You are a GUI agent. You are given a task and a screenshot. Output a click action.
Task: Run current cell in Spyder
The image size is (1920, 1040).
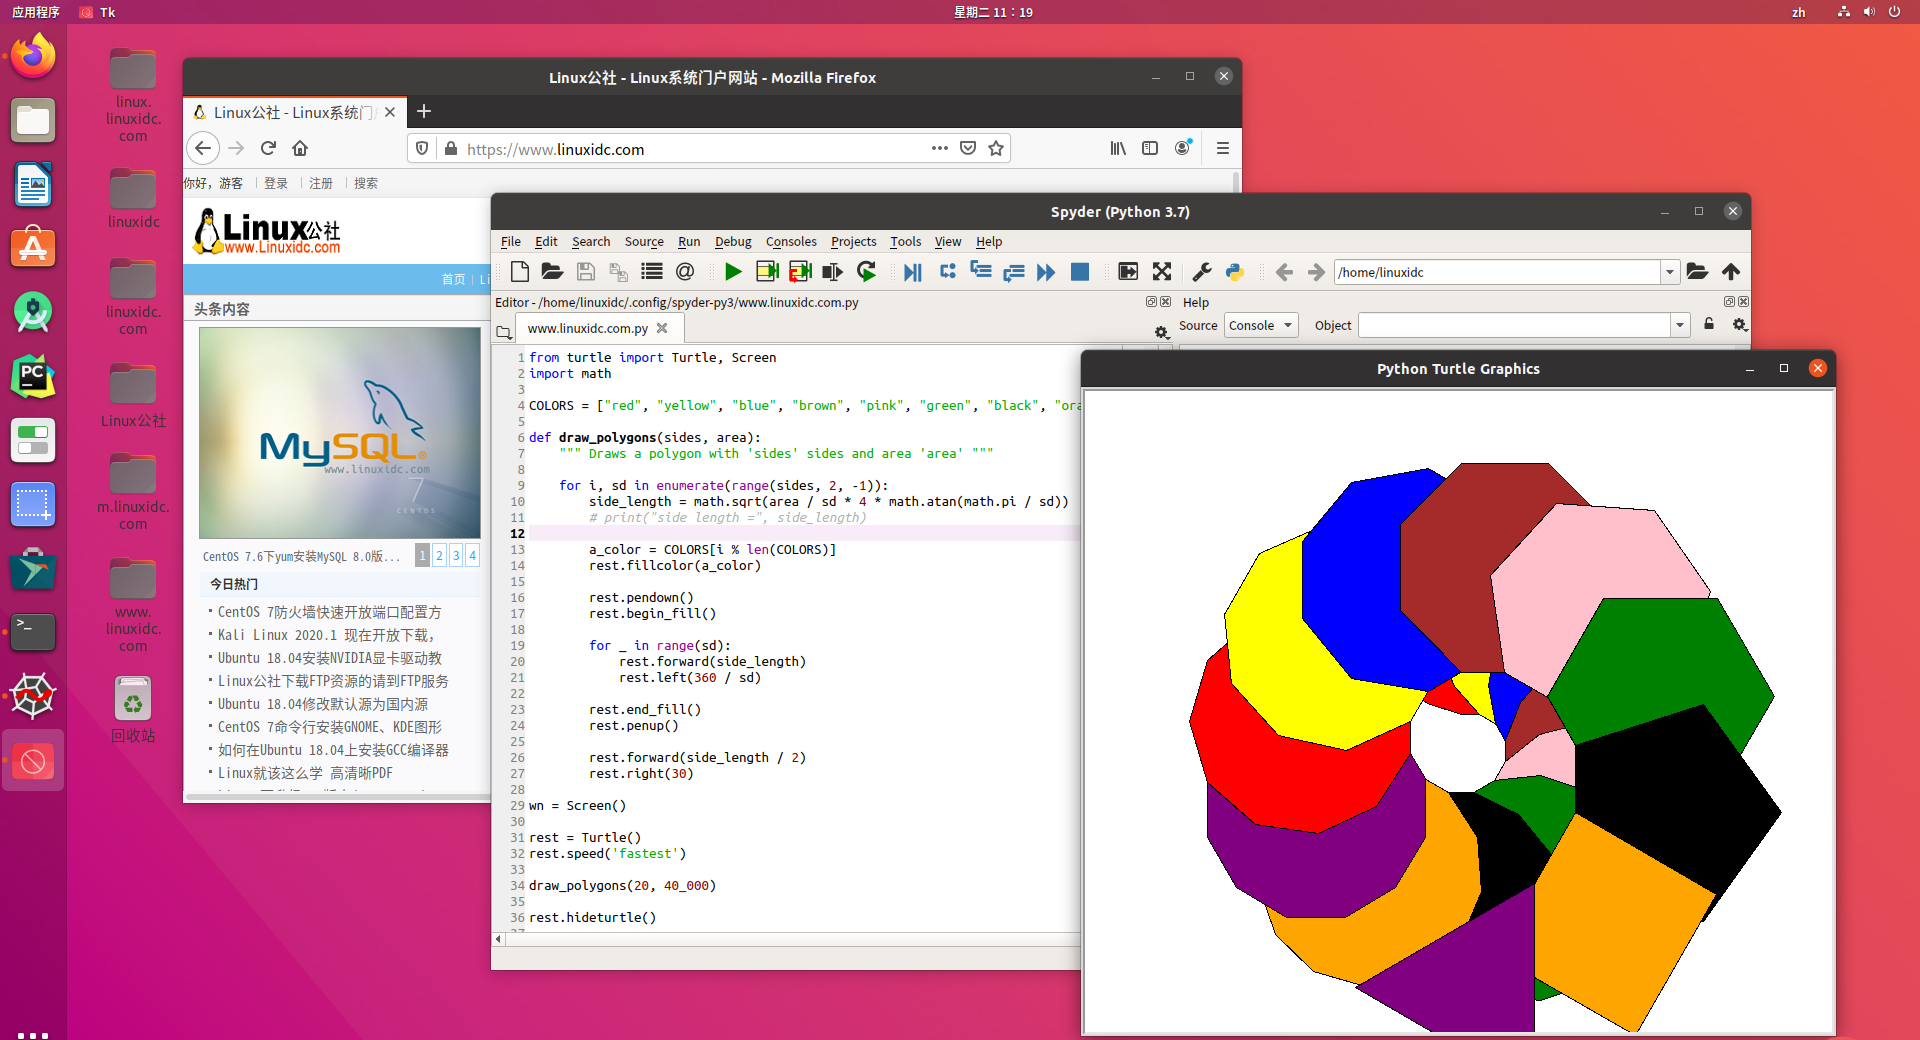coord(767,272)
